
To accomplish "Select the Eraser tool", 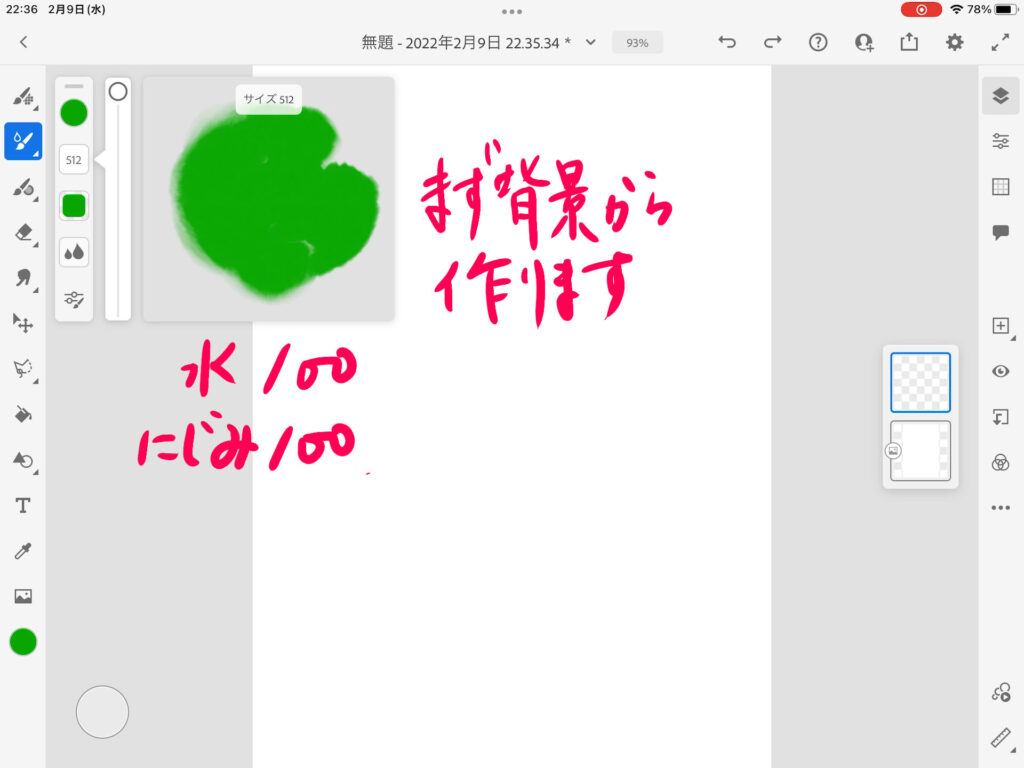I will [x=22, y=232].
